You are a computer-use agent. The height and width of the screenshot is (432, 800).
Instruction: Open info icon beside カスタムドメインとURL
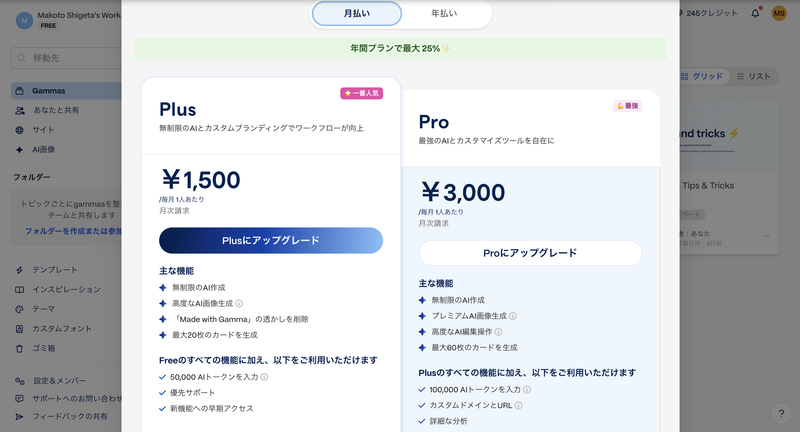[518, 405]
